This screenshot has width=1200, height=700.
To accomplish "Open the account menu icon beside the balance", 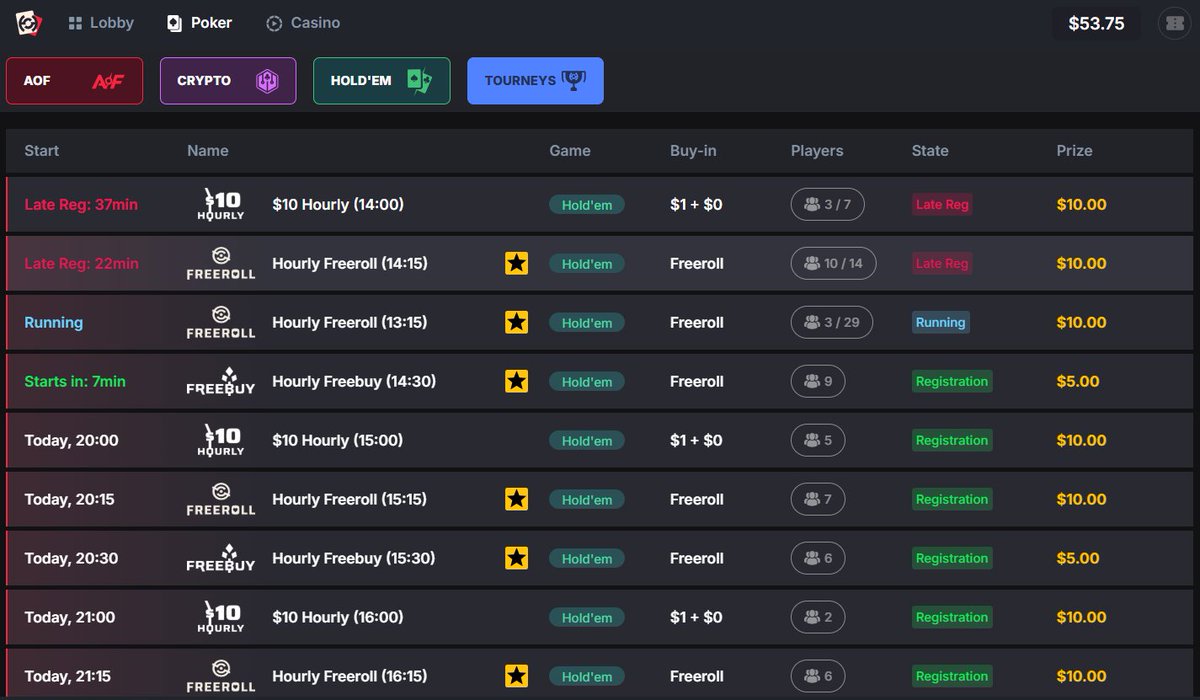I will point(1173,23).
